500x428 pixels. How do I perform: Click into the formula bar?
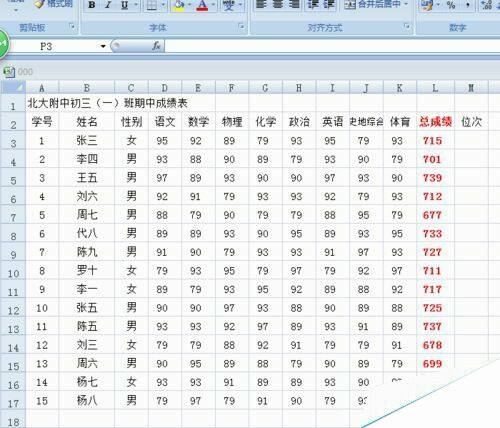(332, 46)
